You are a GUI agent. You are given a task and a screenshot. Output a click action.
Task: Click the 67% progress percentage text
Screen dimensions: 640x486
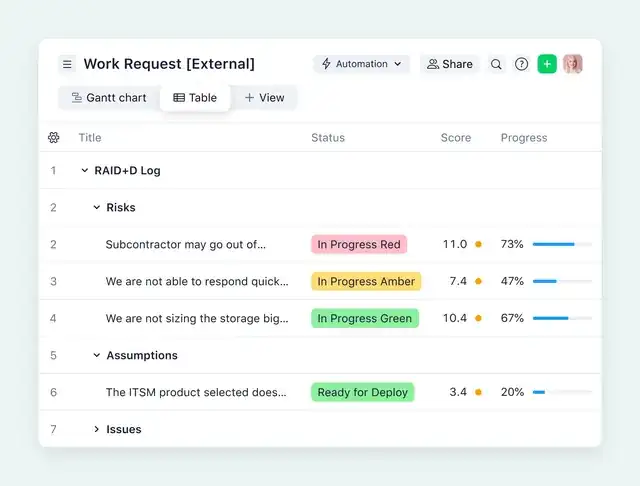pos(512,318)
